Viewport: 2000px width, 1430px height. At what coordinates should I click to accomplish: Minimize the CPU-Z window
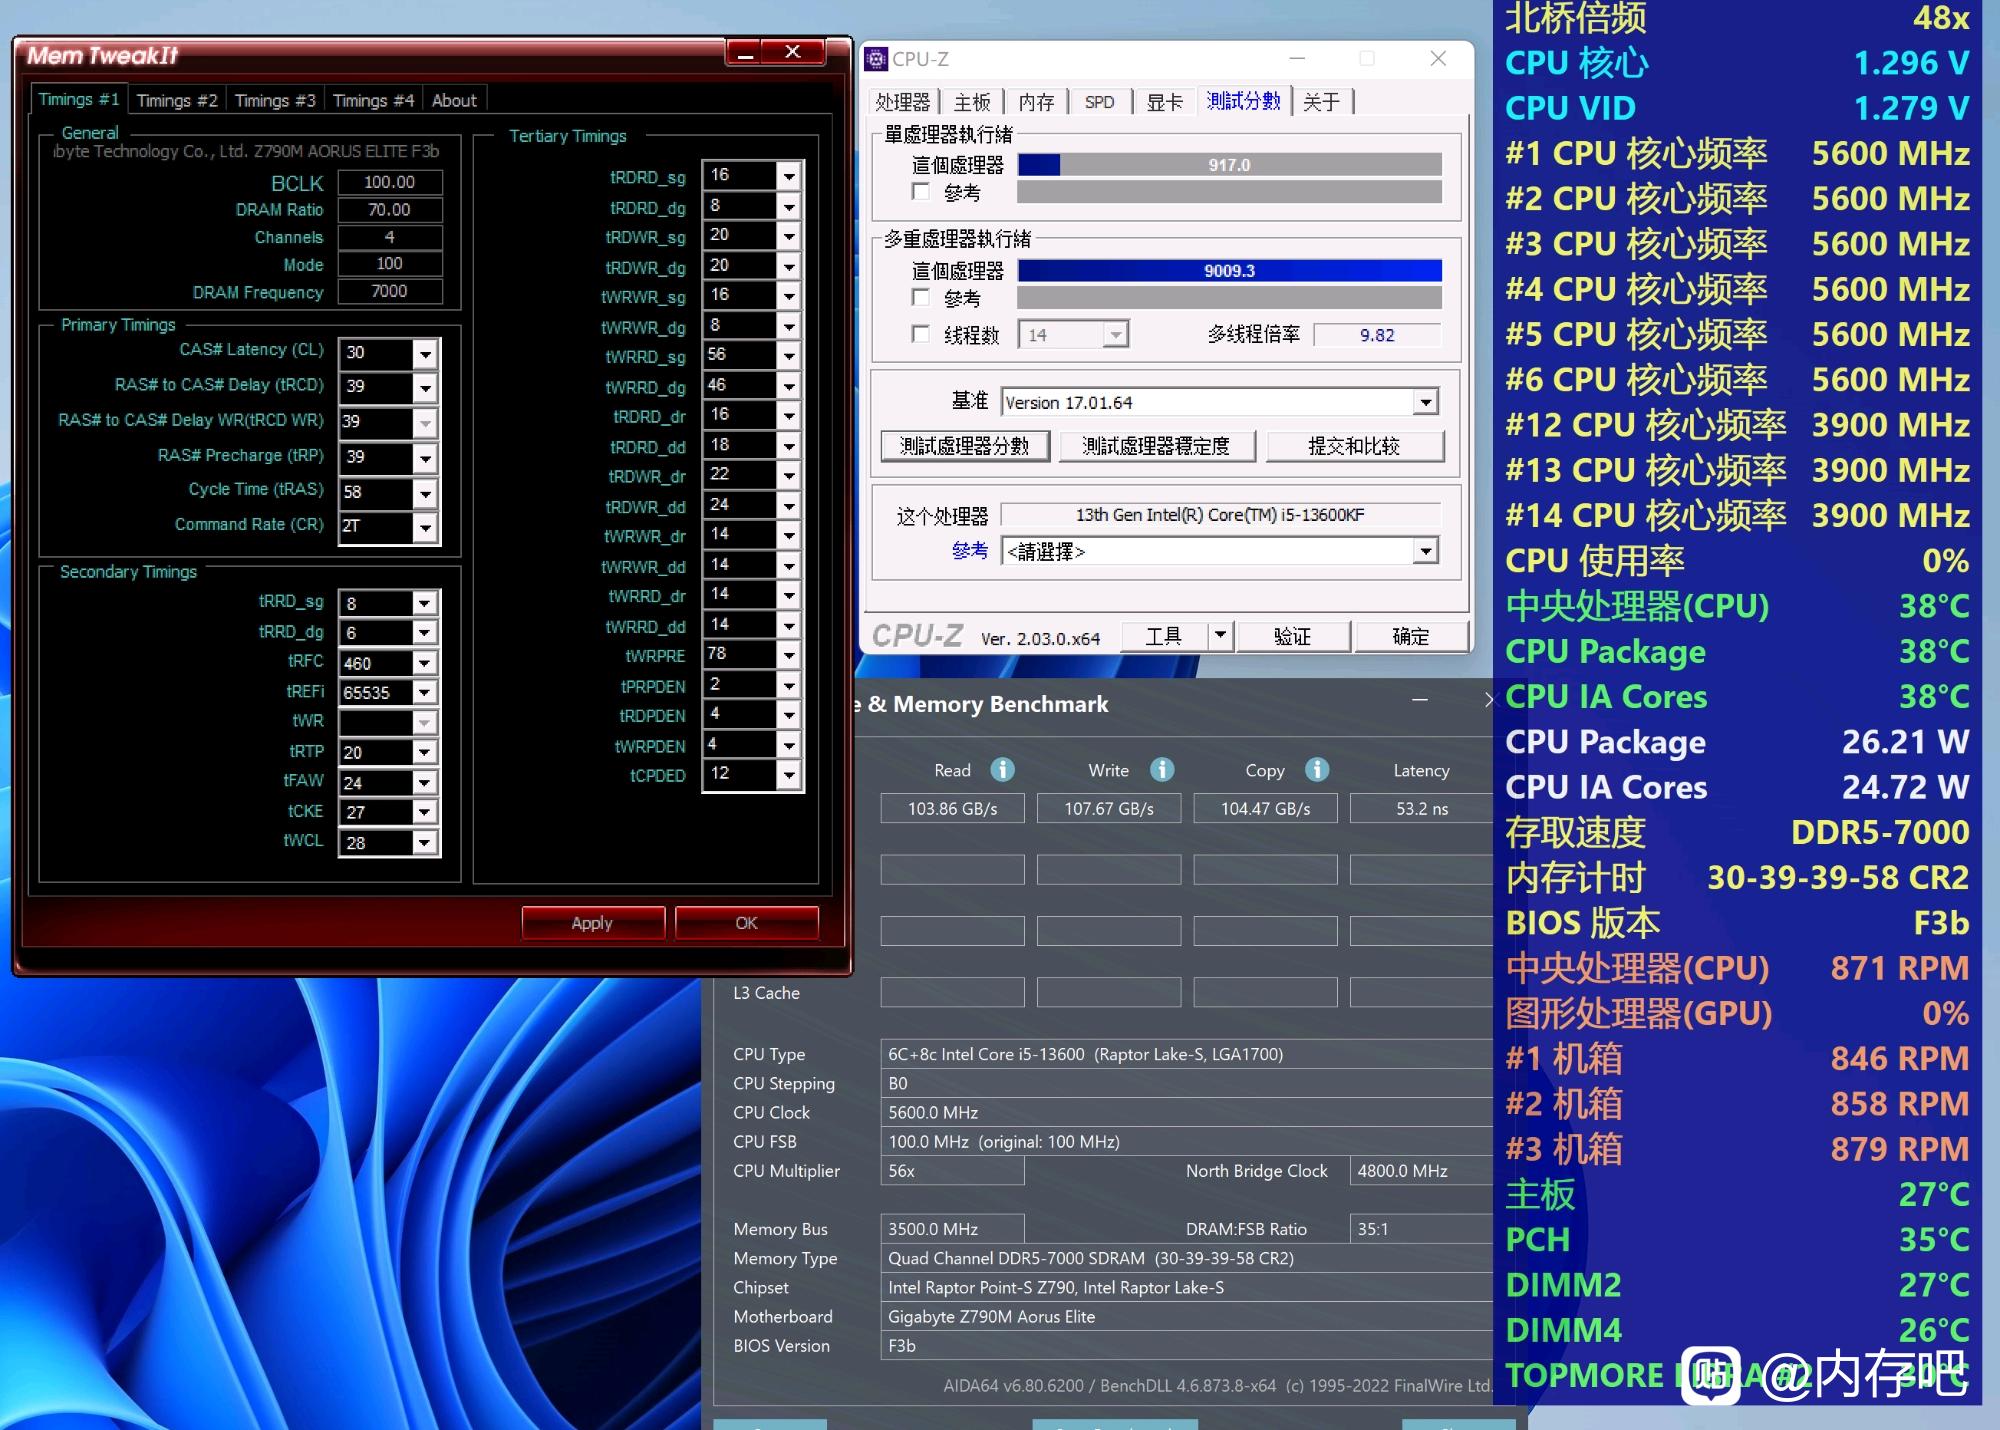click(1297, 59)
